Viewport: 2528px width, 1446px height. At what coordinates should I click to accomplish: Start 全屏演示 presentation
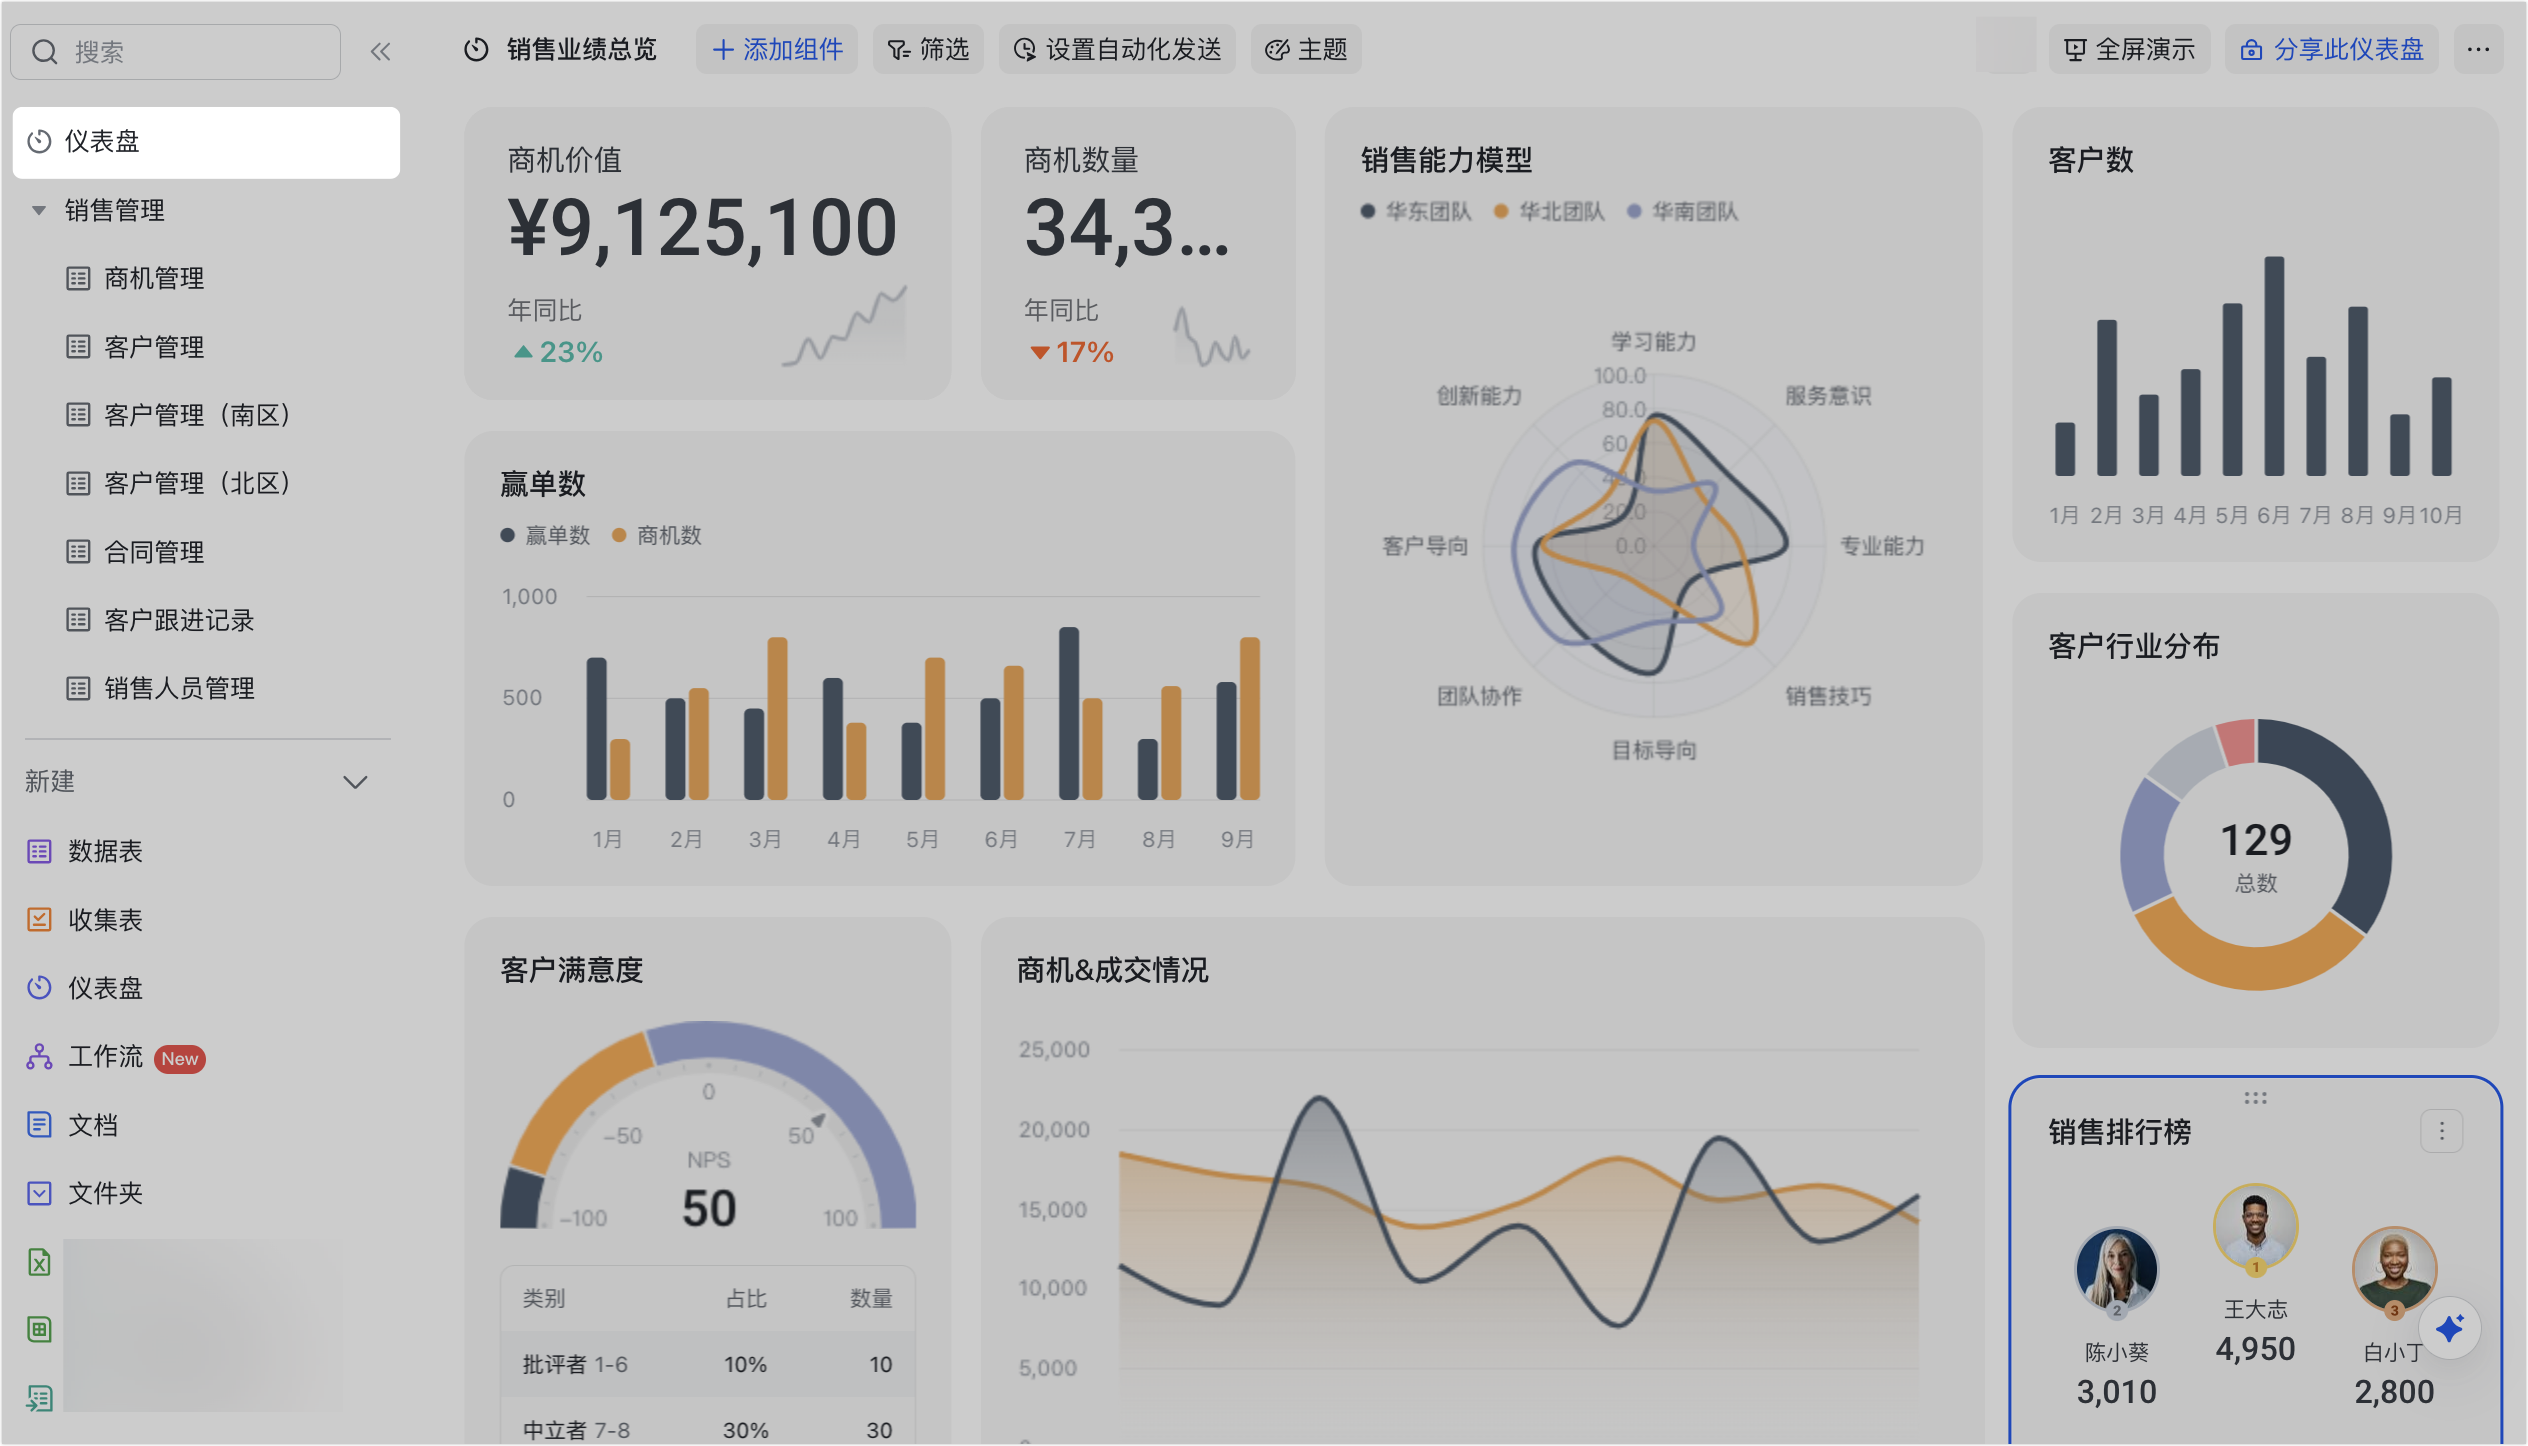tap(2129, 50)
